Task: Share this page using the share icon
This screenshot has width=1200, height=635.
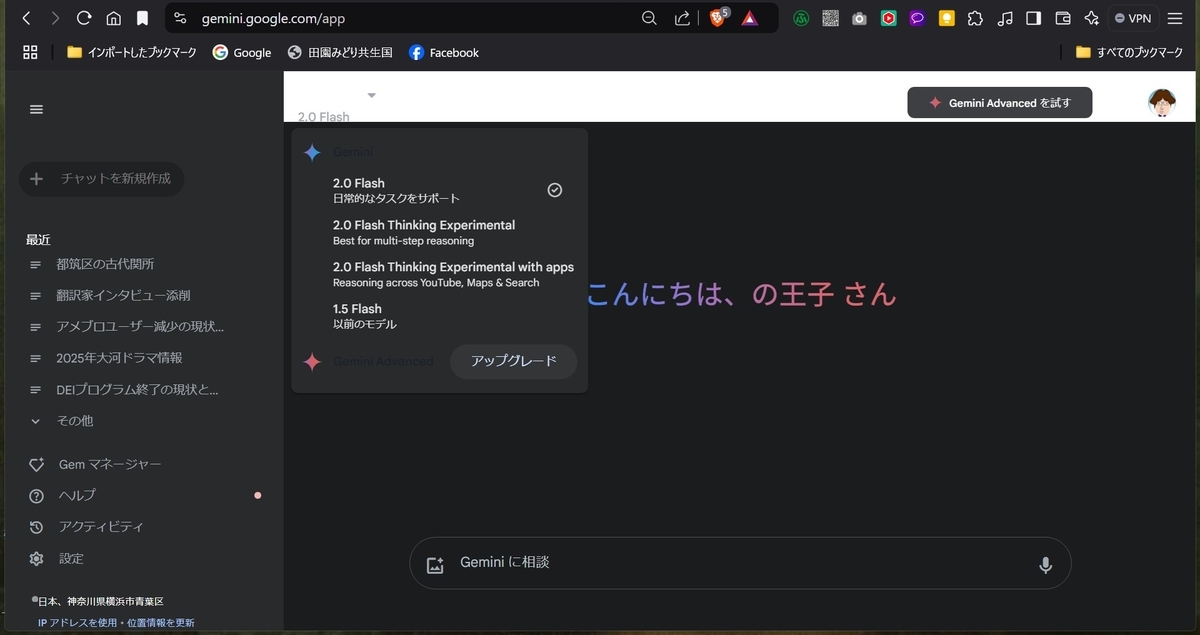Action: click(682, 18)
